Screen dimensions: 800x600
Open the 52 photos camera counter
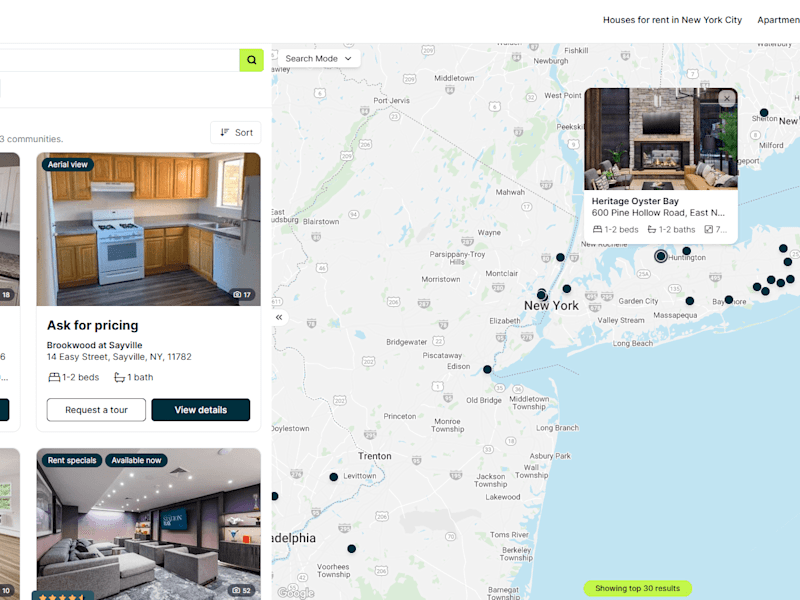pos(242,590)
